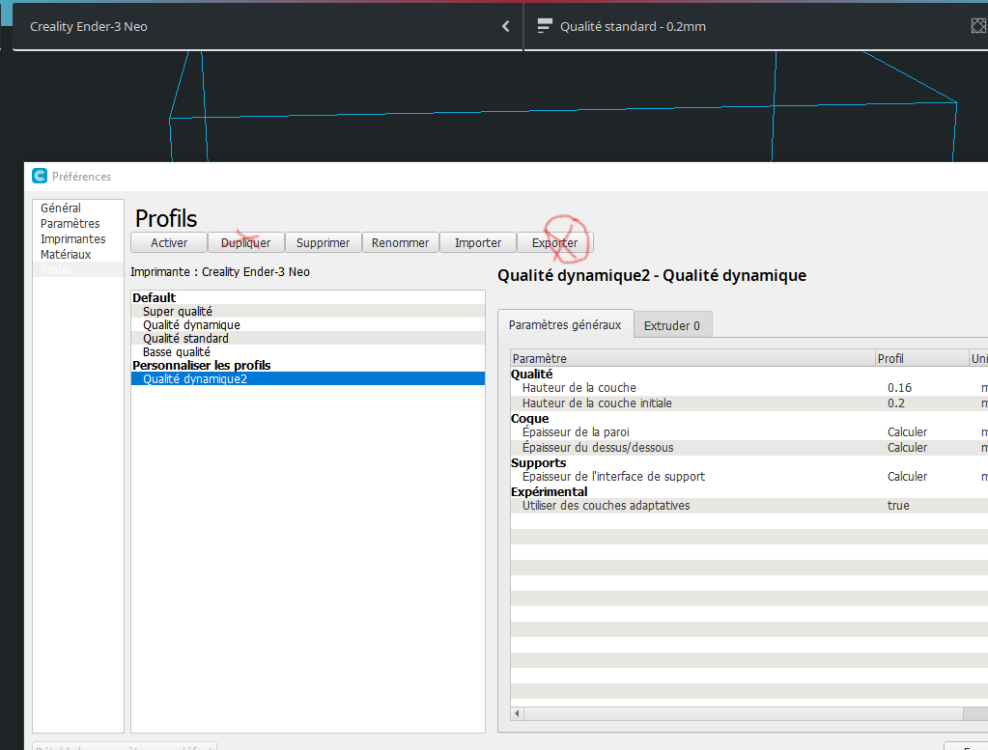The height and width of the screenshot is (750, 988).
Task: Click the Supprimer button
Action: click(x=323, y=243)
